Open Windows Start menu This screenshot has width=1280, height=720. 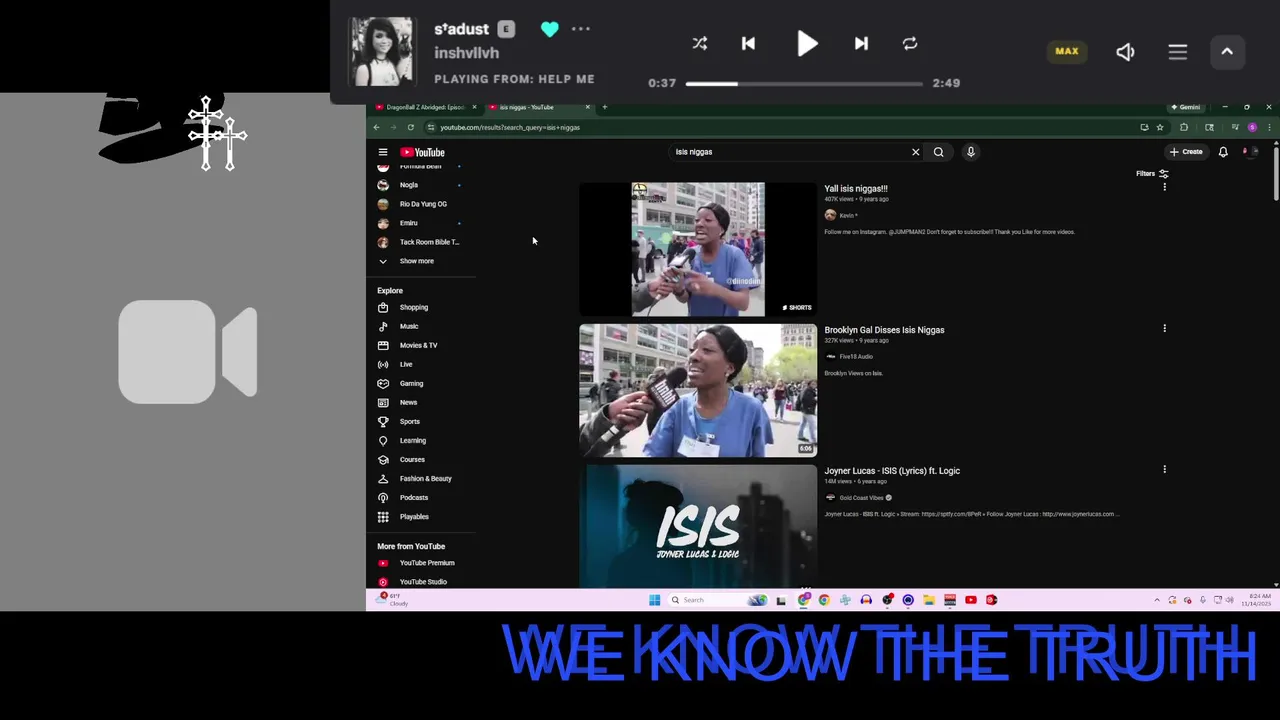654,600
